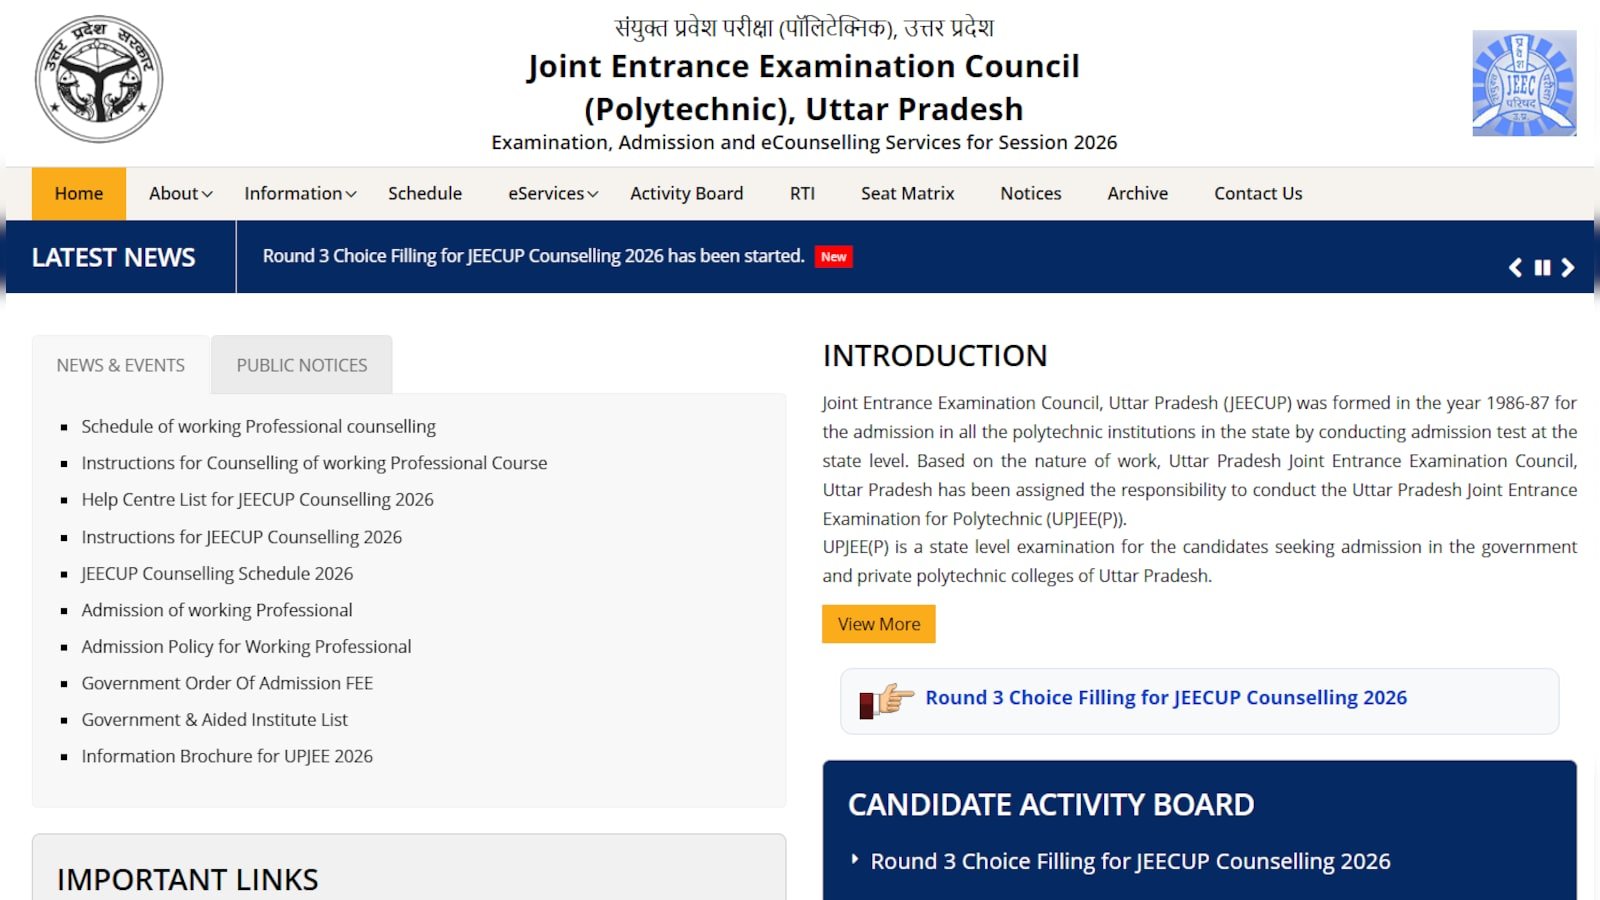This screenshot has width=1600, height=900.
Task: Open Admission Policy for Working Professional
Action: tap(246, 647)
